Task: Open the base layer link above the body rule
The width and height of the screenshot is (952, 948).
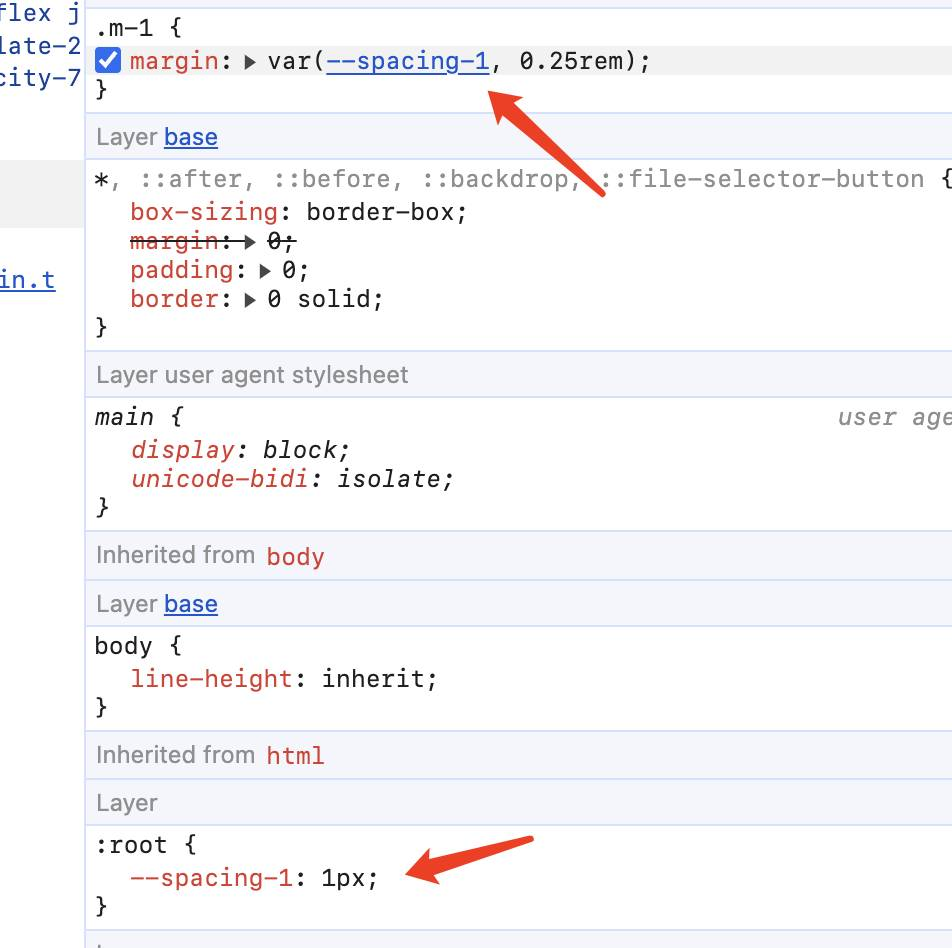Action: [191, 604]
